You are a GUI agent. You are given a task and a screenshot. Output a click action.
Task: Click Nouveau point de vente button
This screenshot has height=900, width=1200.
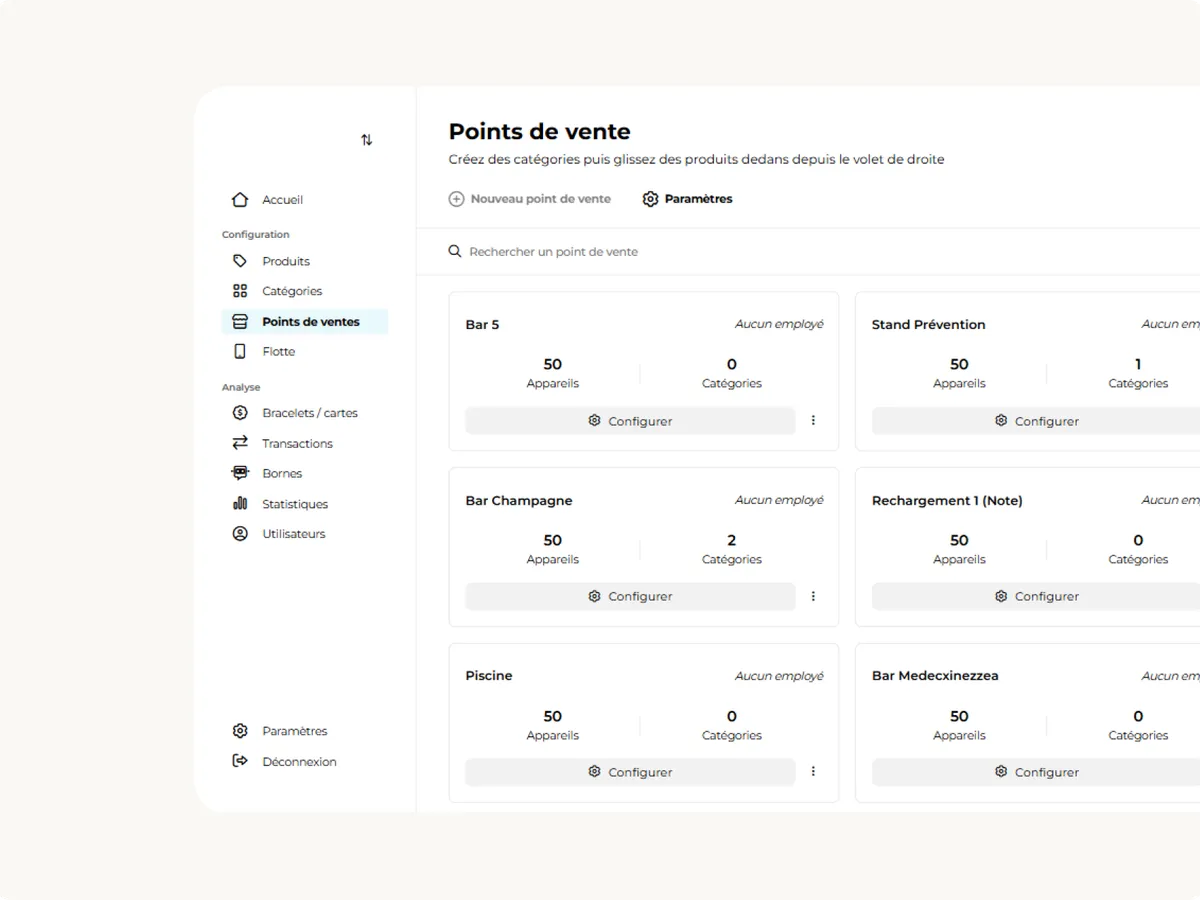click(x=530, y=199)
